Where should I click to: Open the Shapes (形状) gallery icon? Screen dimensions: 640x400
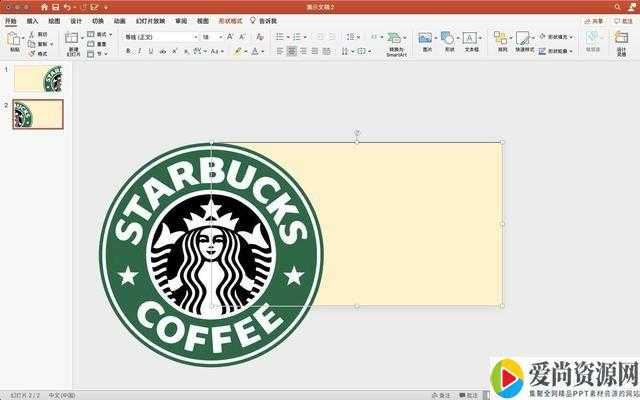pyautogui.click(x=449, y=39)
